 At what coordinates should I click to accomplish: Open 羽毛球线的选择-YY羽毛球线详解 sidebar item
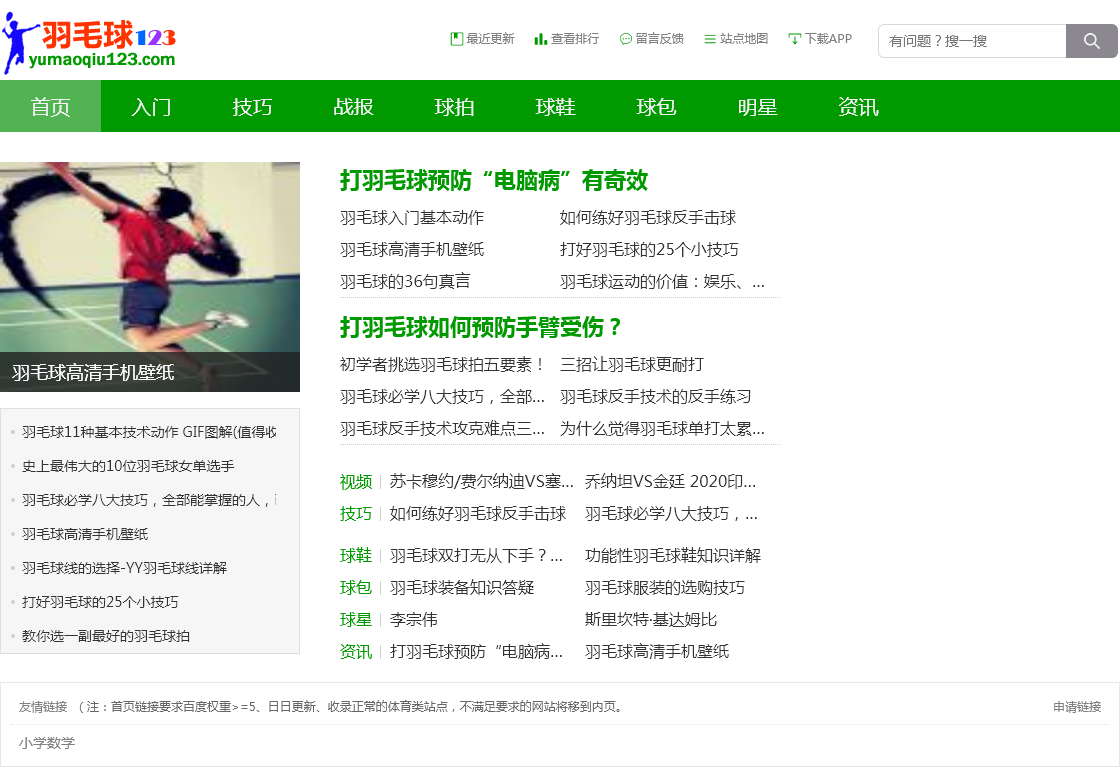[124, 568]
